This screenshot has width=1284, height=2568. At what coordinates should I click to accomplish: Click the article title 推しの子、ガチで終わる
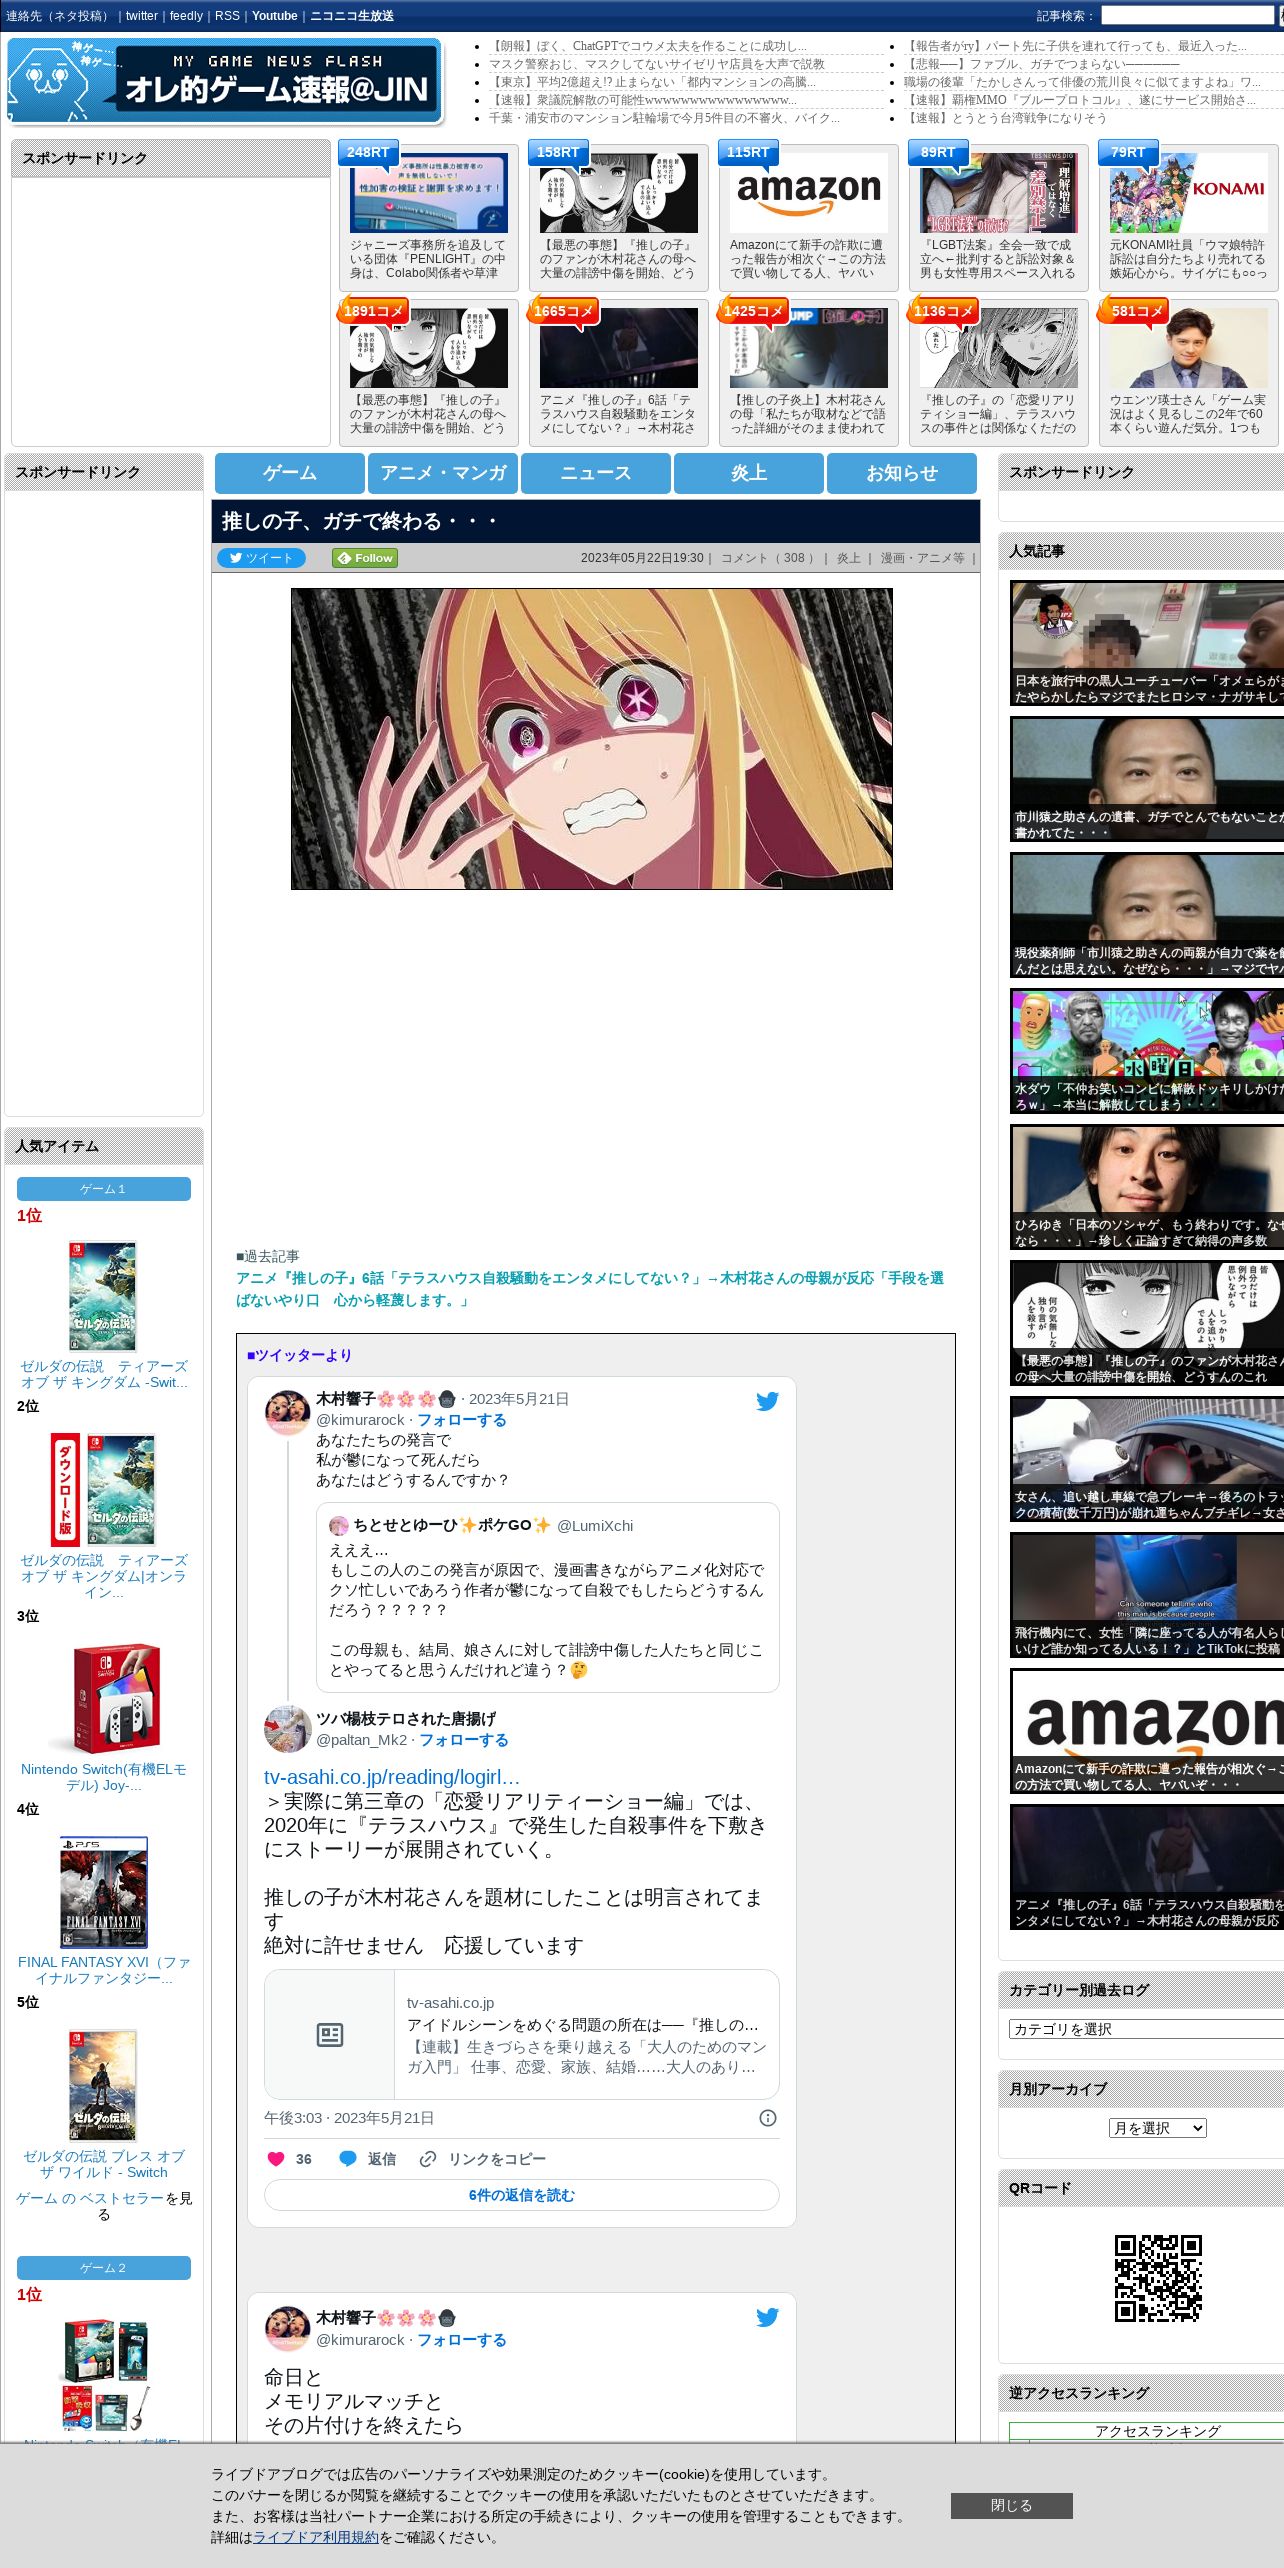(360, 521)
